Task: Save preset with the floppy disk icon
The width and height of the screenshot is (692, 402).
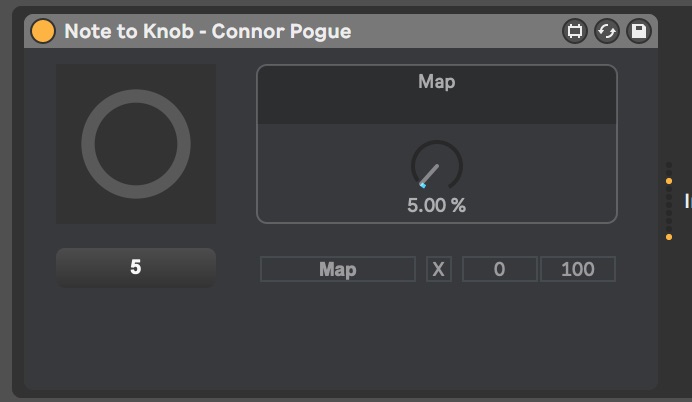Action: point(638,31)
